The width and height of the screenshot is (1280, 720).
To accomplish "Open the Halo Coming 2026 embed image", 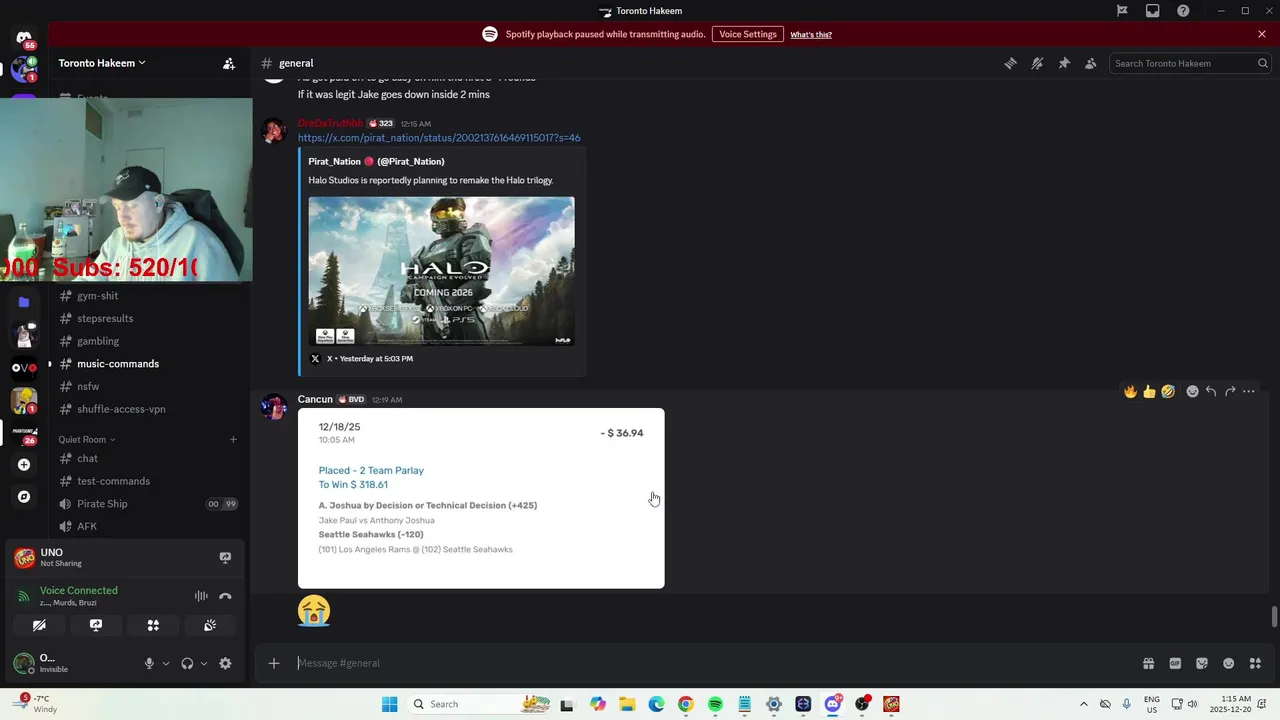I will tap(441, 271).
